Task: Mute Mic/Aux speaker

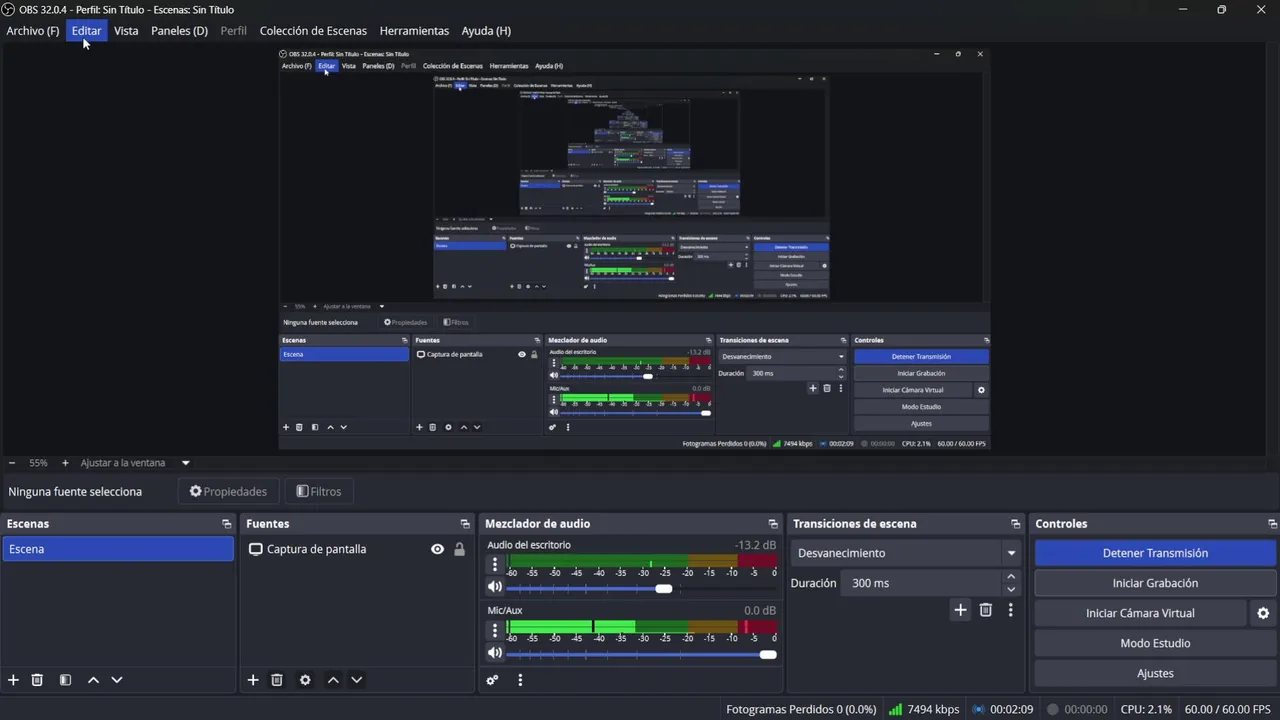Action: [495, 653]
